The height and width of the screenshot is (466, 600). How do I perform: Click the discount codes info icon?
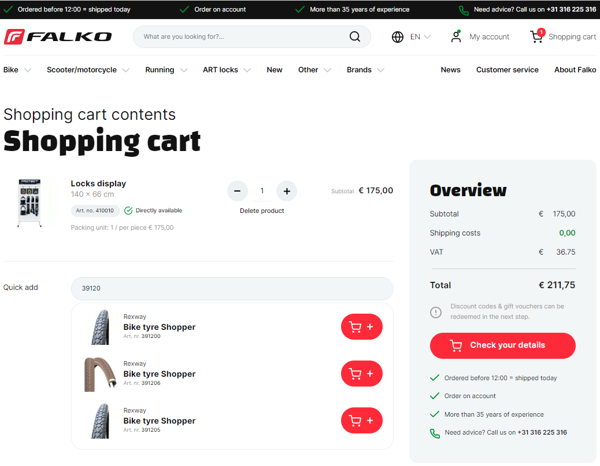click(436, 312)
